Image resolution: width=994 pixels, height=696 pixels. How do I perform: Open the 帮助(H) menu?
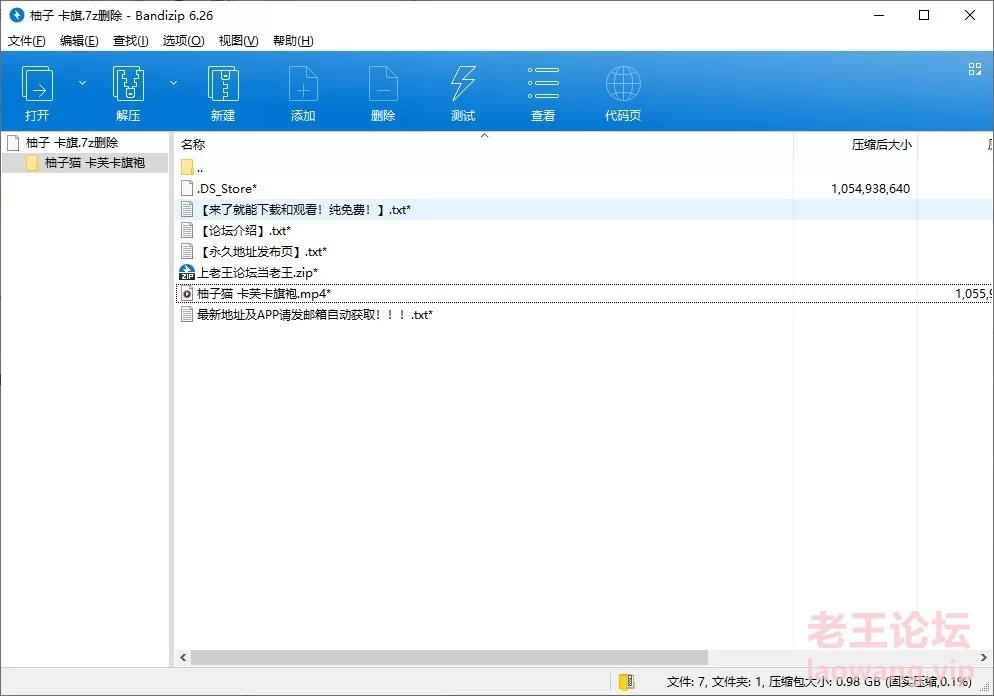(x=293, y=41)
